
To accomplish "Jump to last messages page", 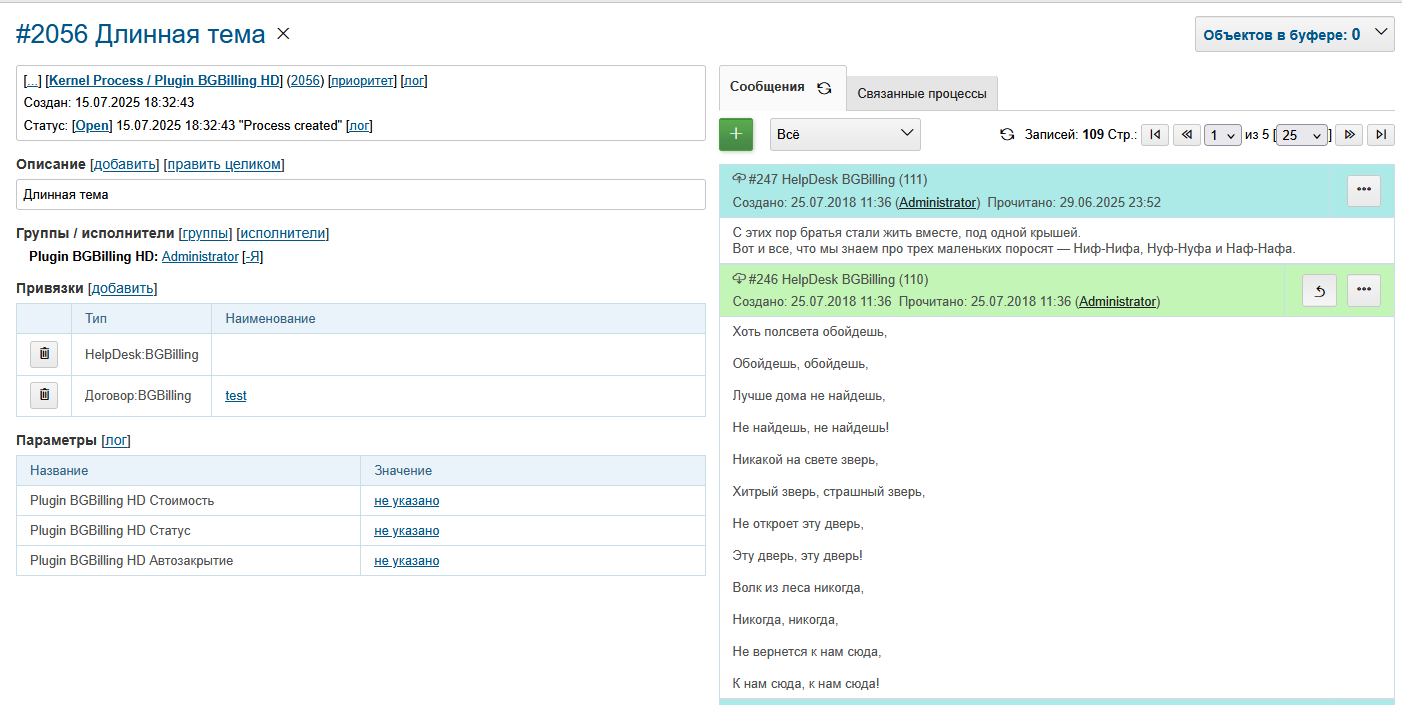I will click(1380, 133).
